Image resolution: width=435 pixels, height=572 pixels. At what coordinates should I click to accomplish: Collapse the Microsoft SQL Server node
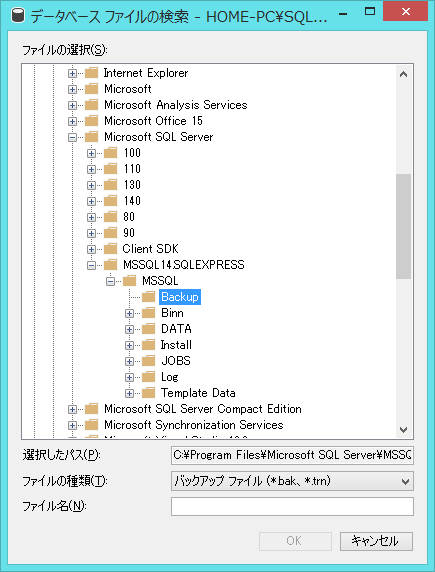coord(72,137)
